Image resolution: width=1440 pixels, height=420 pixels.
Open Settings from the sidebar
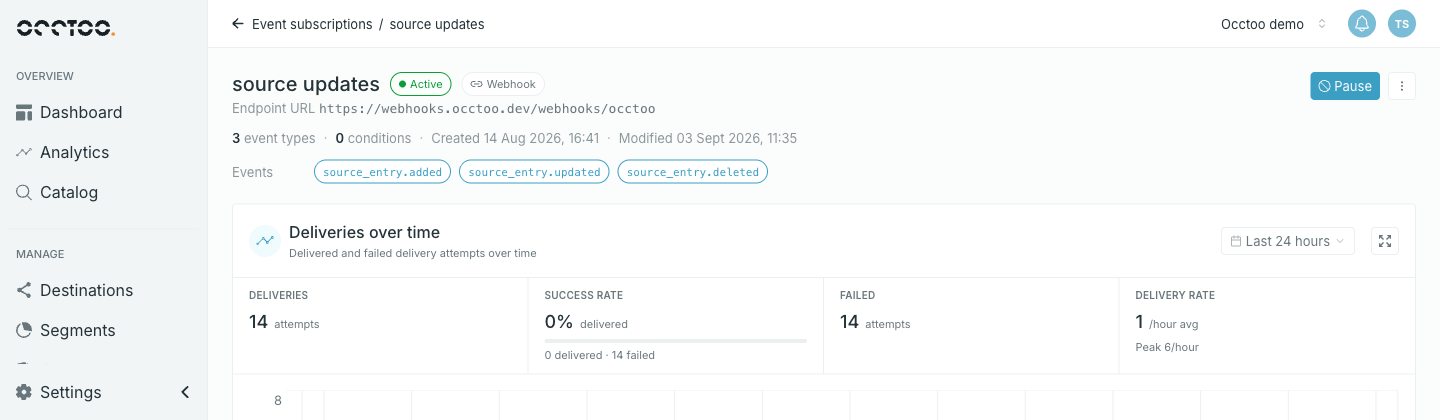click(x=59, y=392)
